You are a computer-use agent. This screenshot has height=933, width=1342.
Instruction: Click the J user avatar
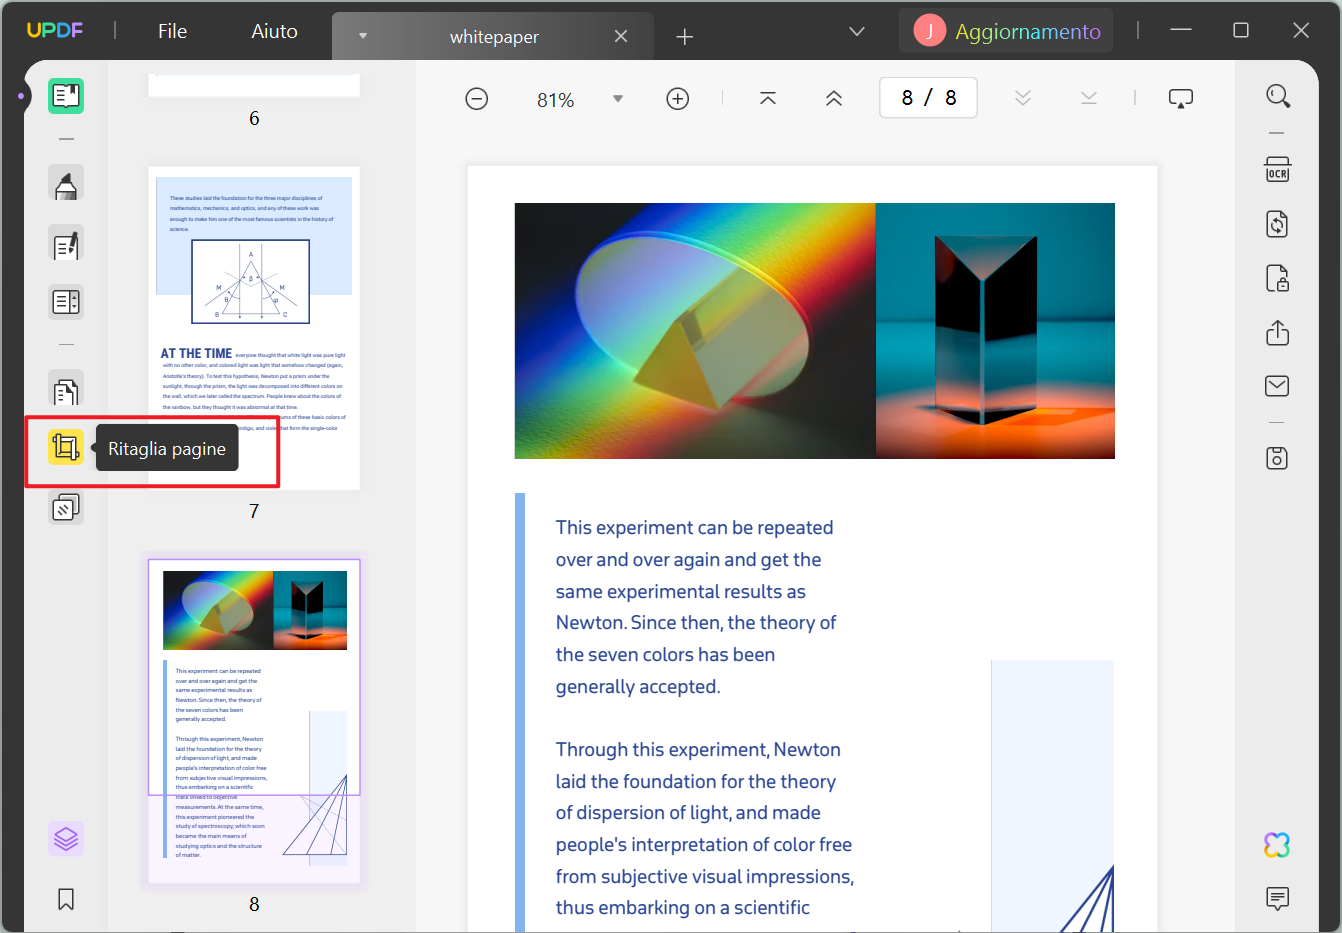929,31
